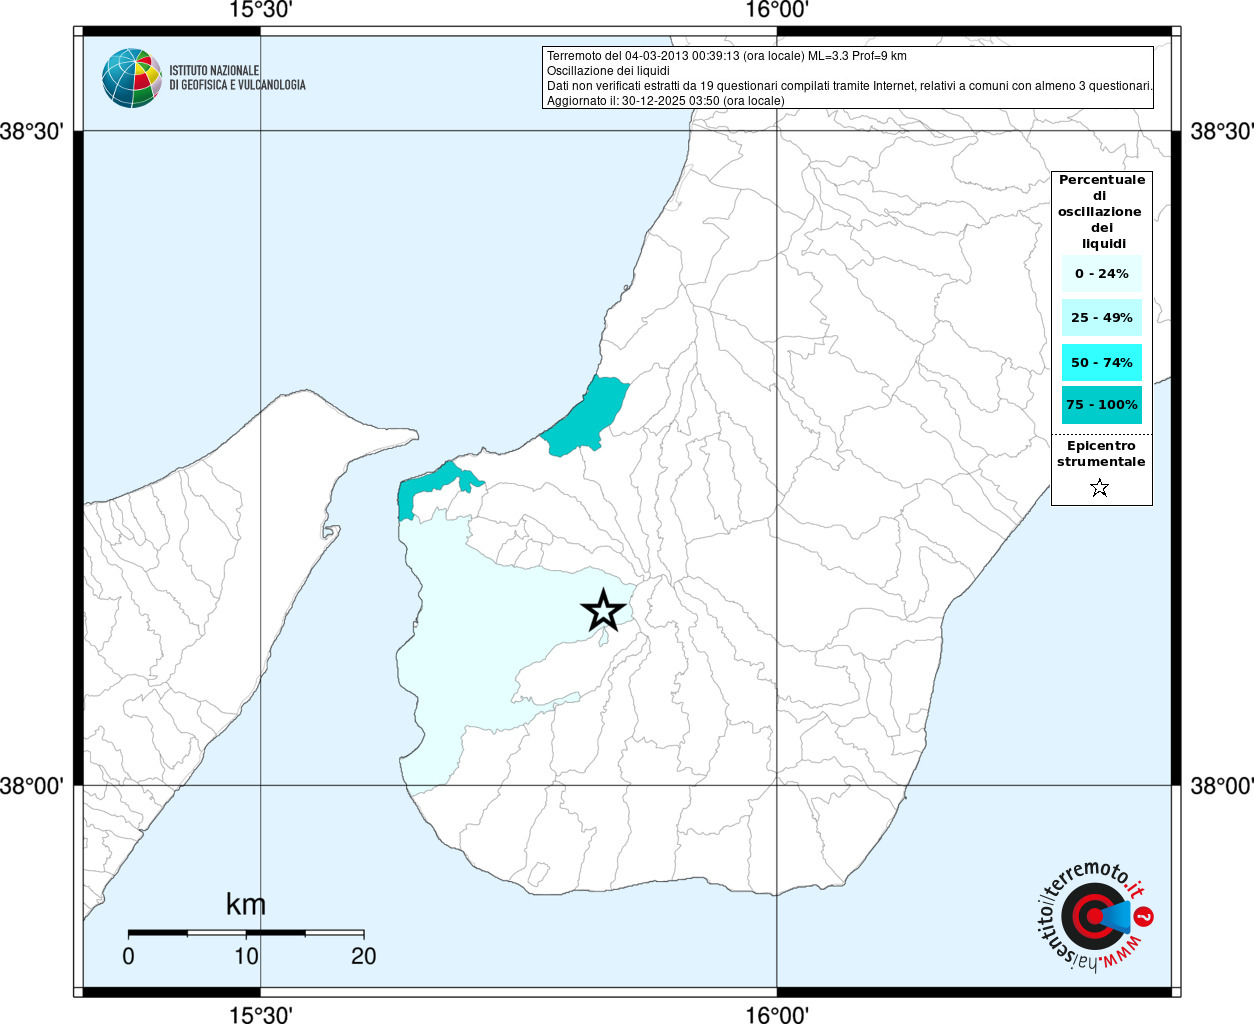This screenshot has width=1254, height=1024.
Task: Click the right 38°00' latitude label
Action: (1222, 786)
